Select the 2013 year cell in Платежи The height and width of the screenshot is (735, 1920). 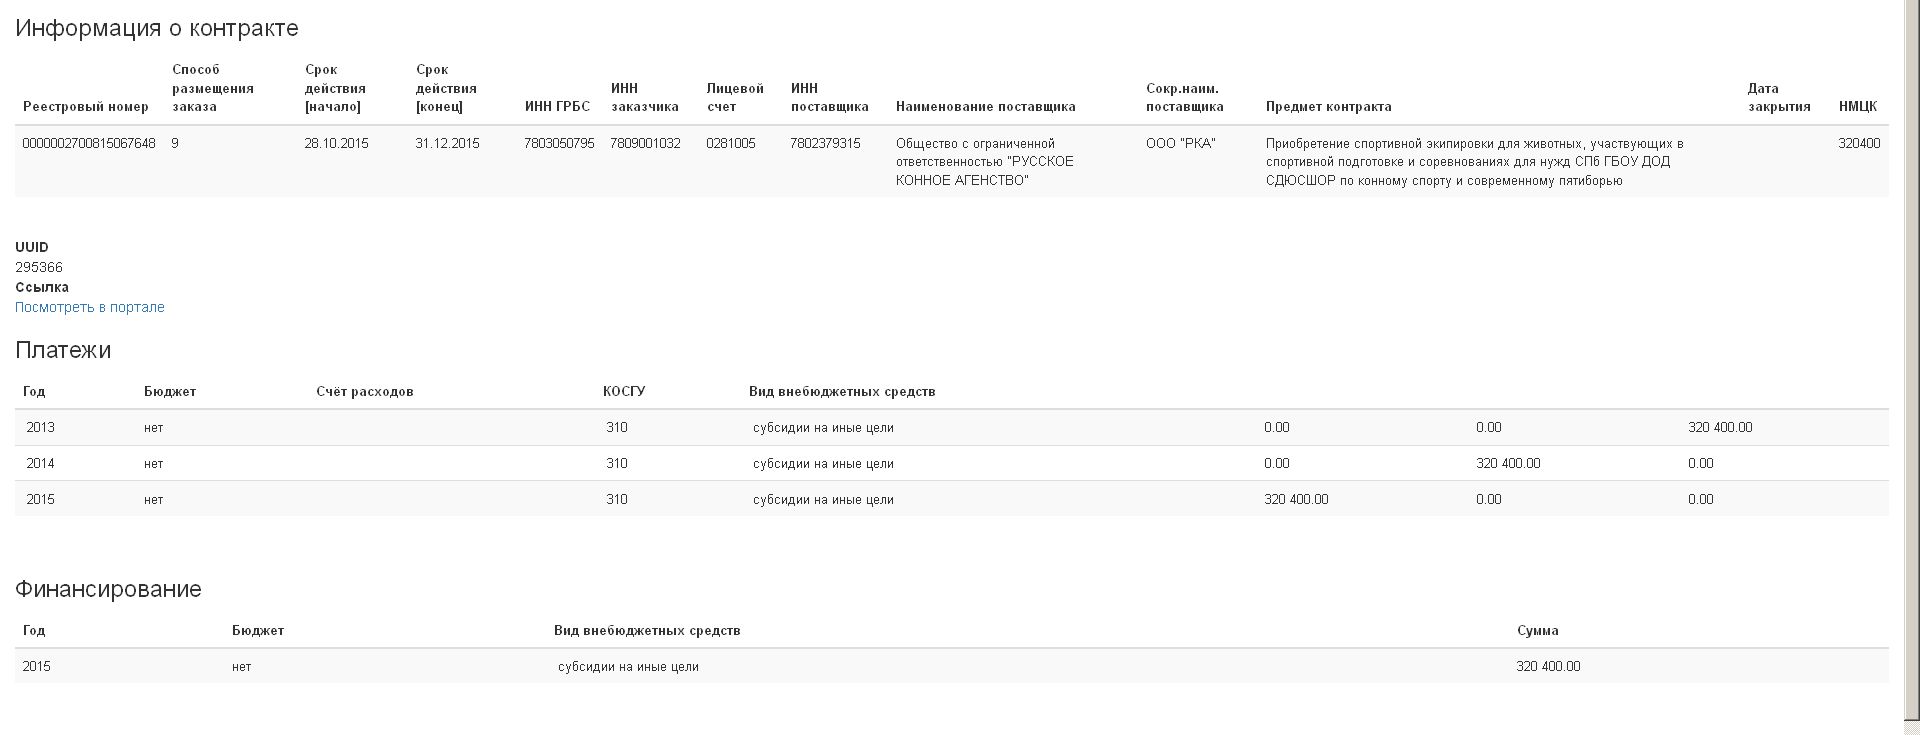(x=41, y=427)
